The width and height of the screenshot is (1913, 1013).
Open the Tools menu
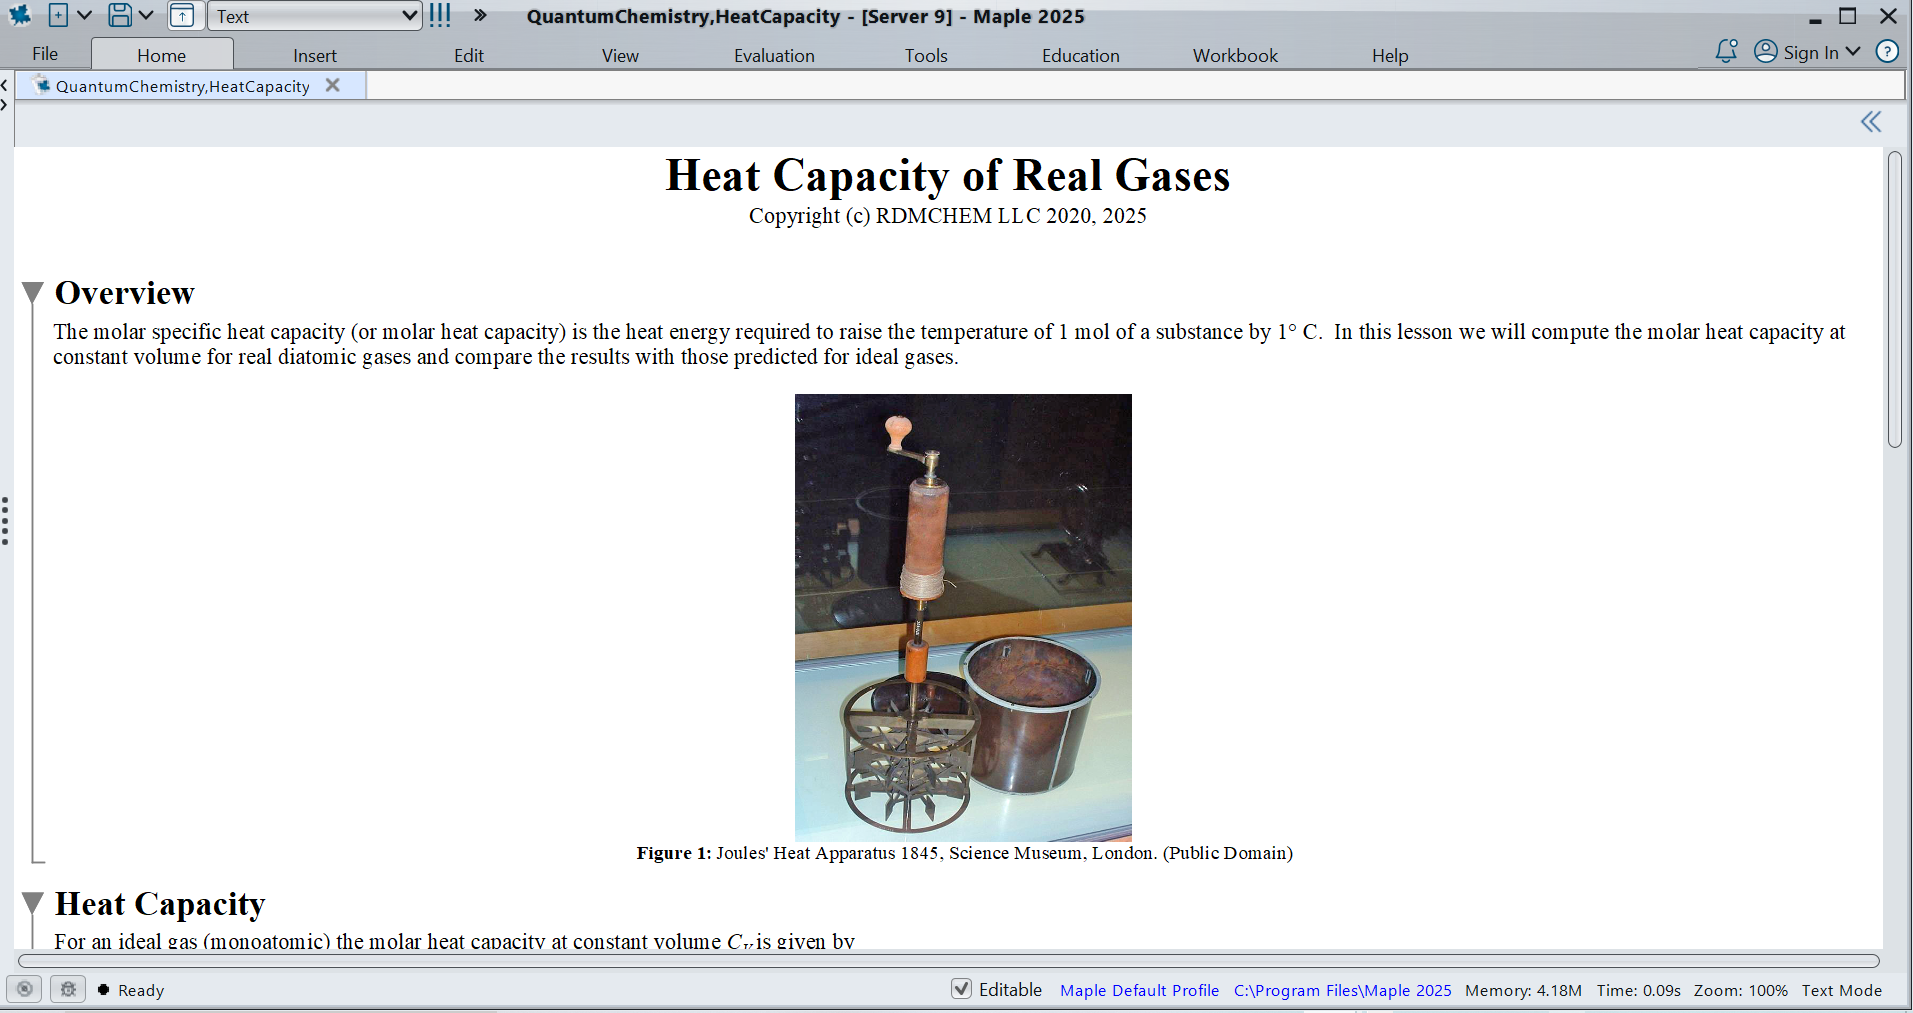[925, 55]
